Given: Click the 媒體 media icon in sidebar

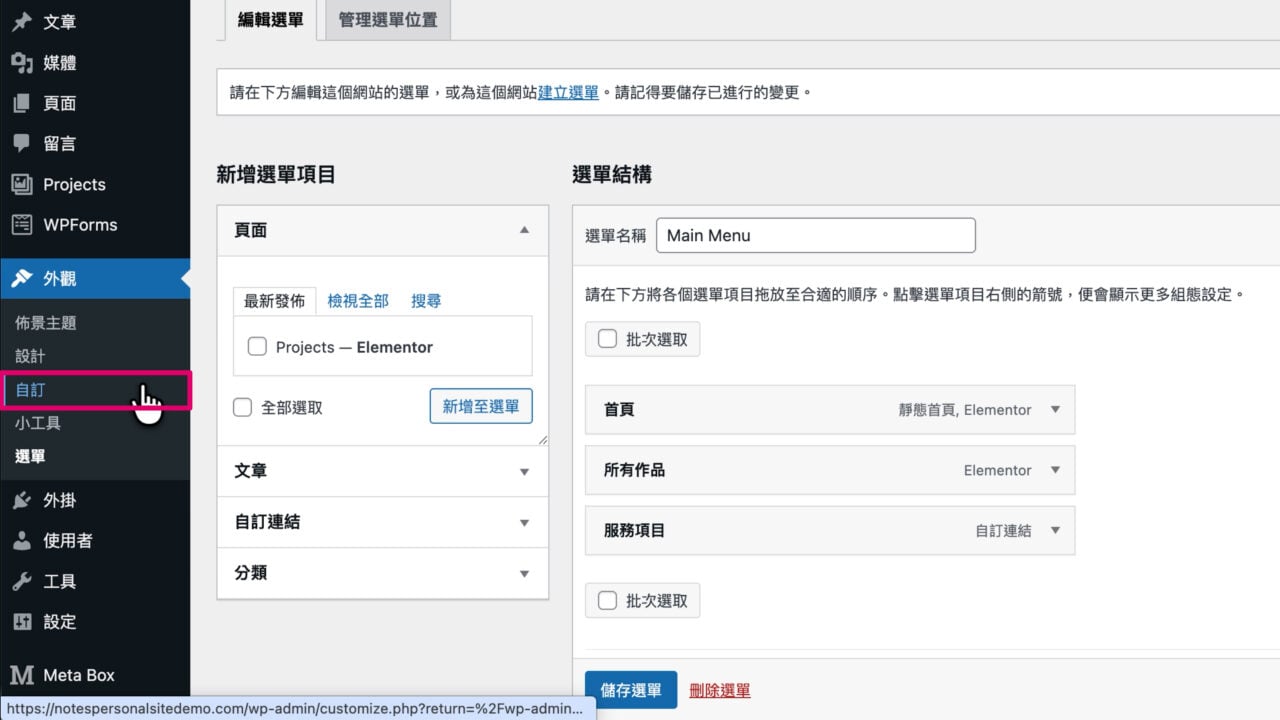Looking at the screenshot, I should [21, 63].
